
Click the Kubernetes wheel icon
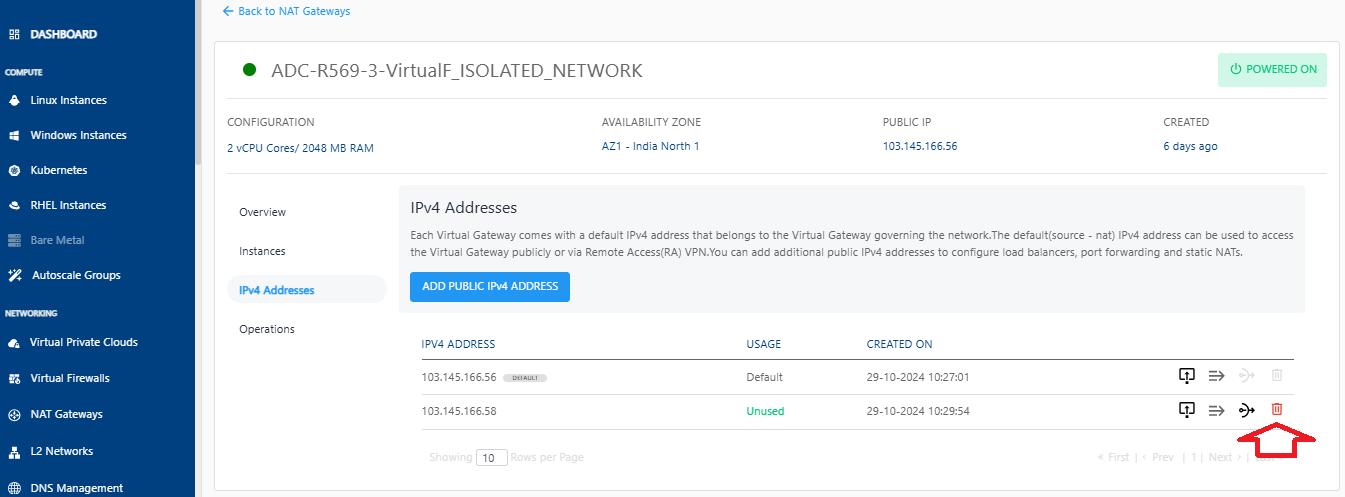tap(14, 170)
